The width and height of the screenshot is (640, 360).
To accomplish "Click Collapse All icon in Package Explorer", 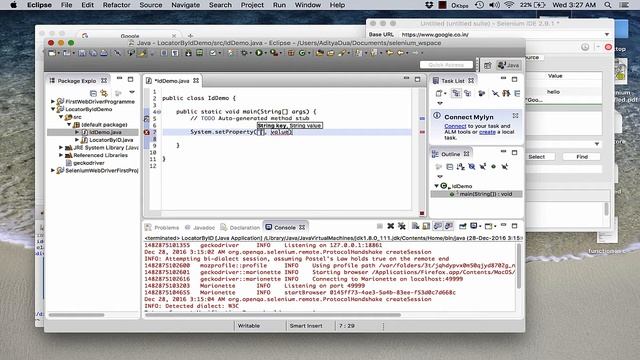I will (93, 93).
